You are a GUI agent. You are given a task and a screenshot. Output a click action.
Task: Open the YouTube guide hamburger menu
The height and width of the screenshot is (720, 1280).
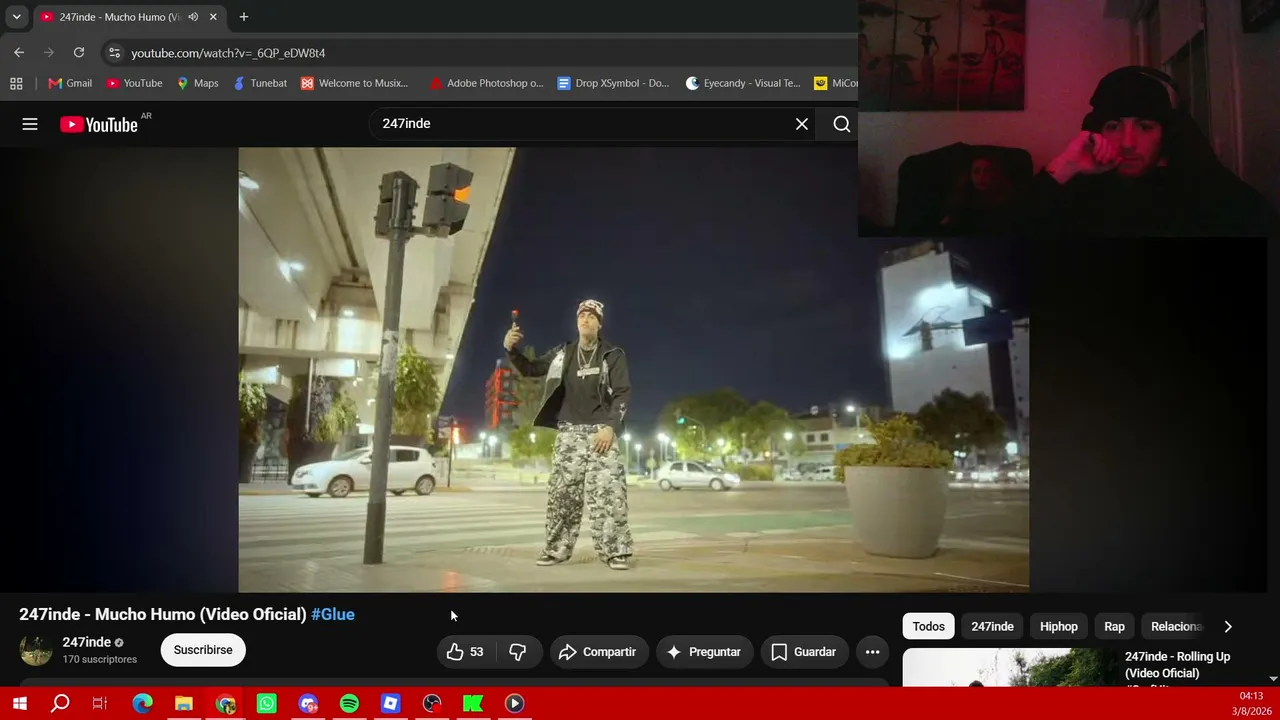coord(30,124)
